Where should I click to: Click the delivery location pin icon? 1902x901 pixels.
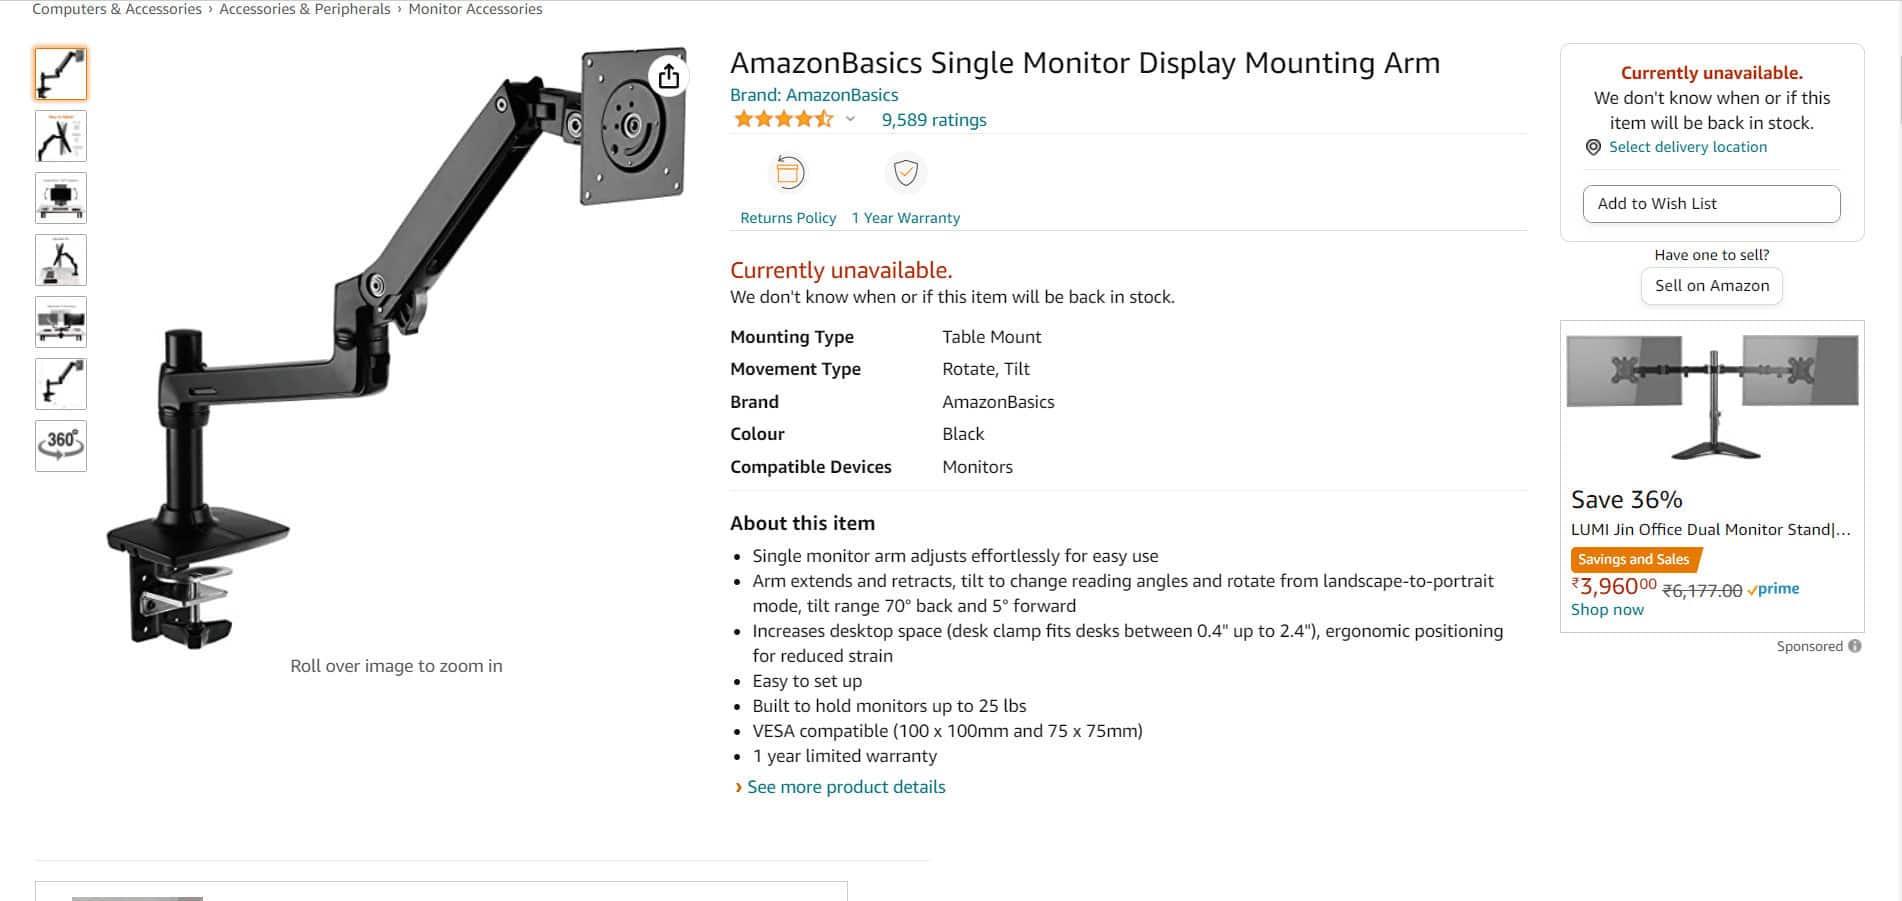[1595, 147]
